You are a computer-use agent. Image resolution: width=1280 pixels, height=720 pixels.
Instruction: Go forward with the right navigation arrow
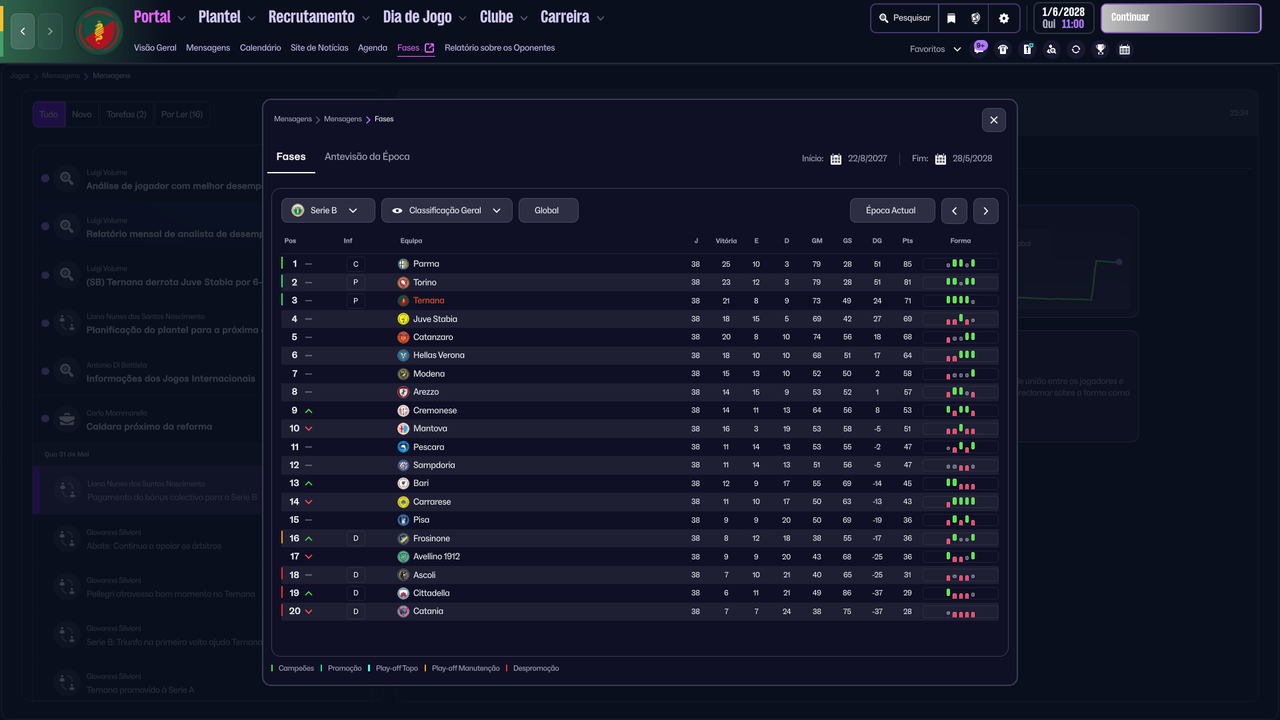(50, 31)
